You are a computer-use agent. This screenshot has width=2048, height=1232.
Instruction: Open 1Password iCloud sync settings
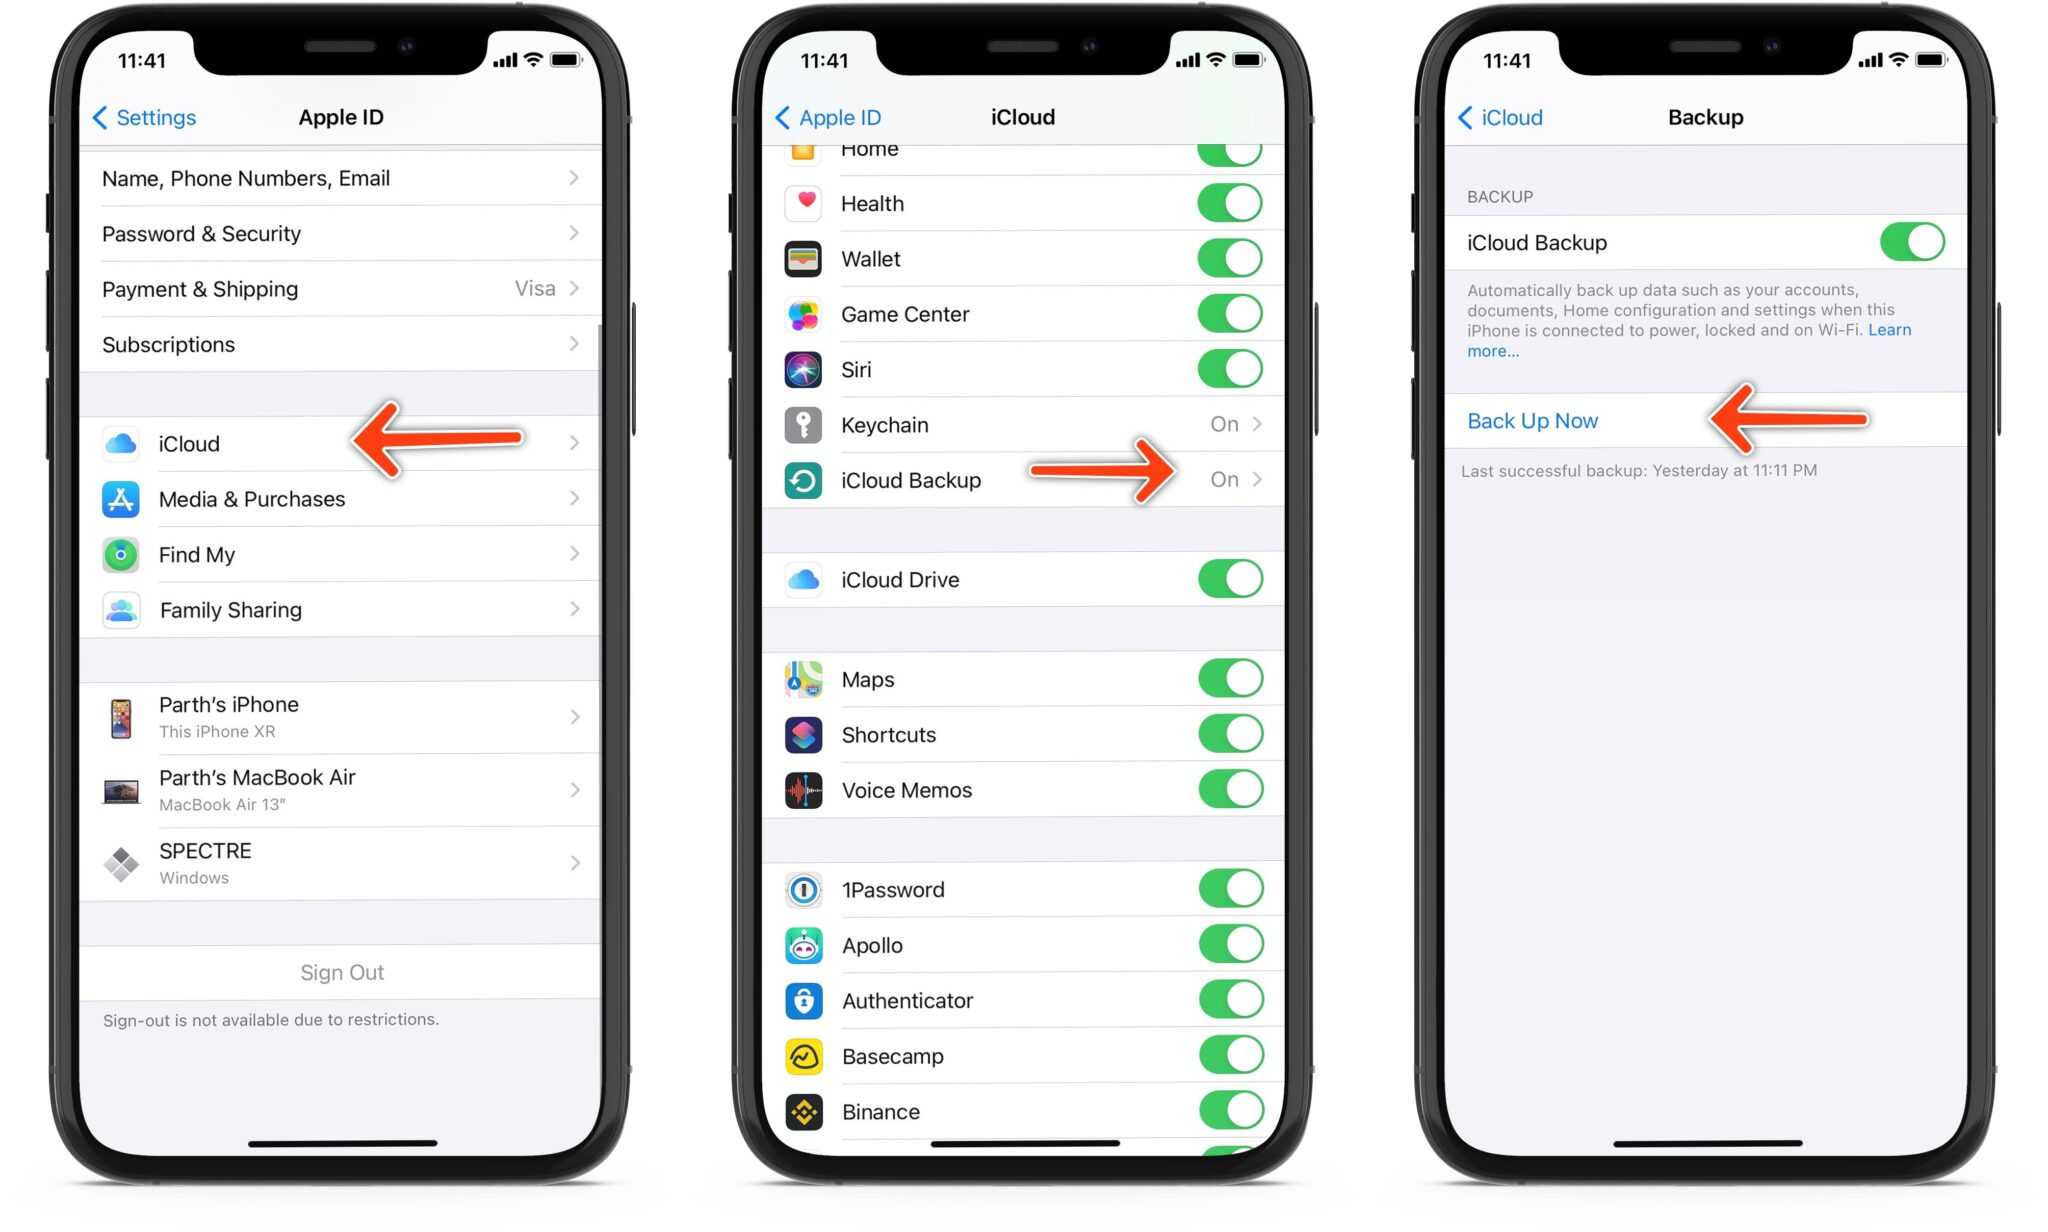[1232, 890]
